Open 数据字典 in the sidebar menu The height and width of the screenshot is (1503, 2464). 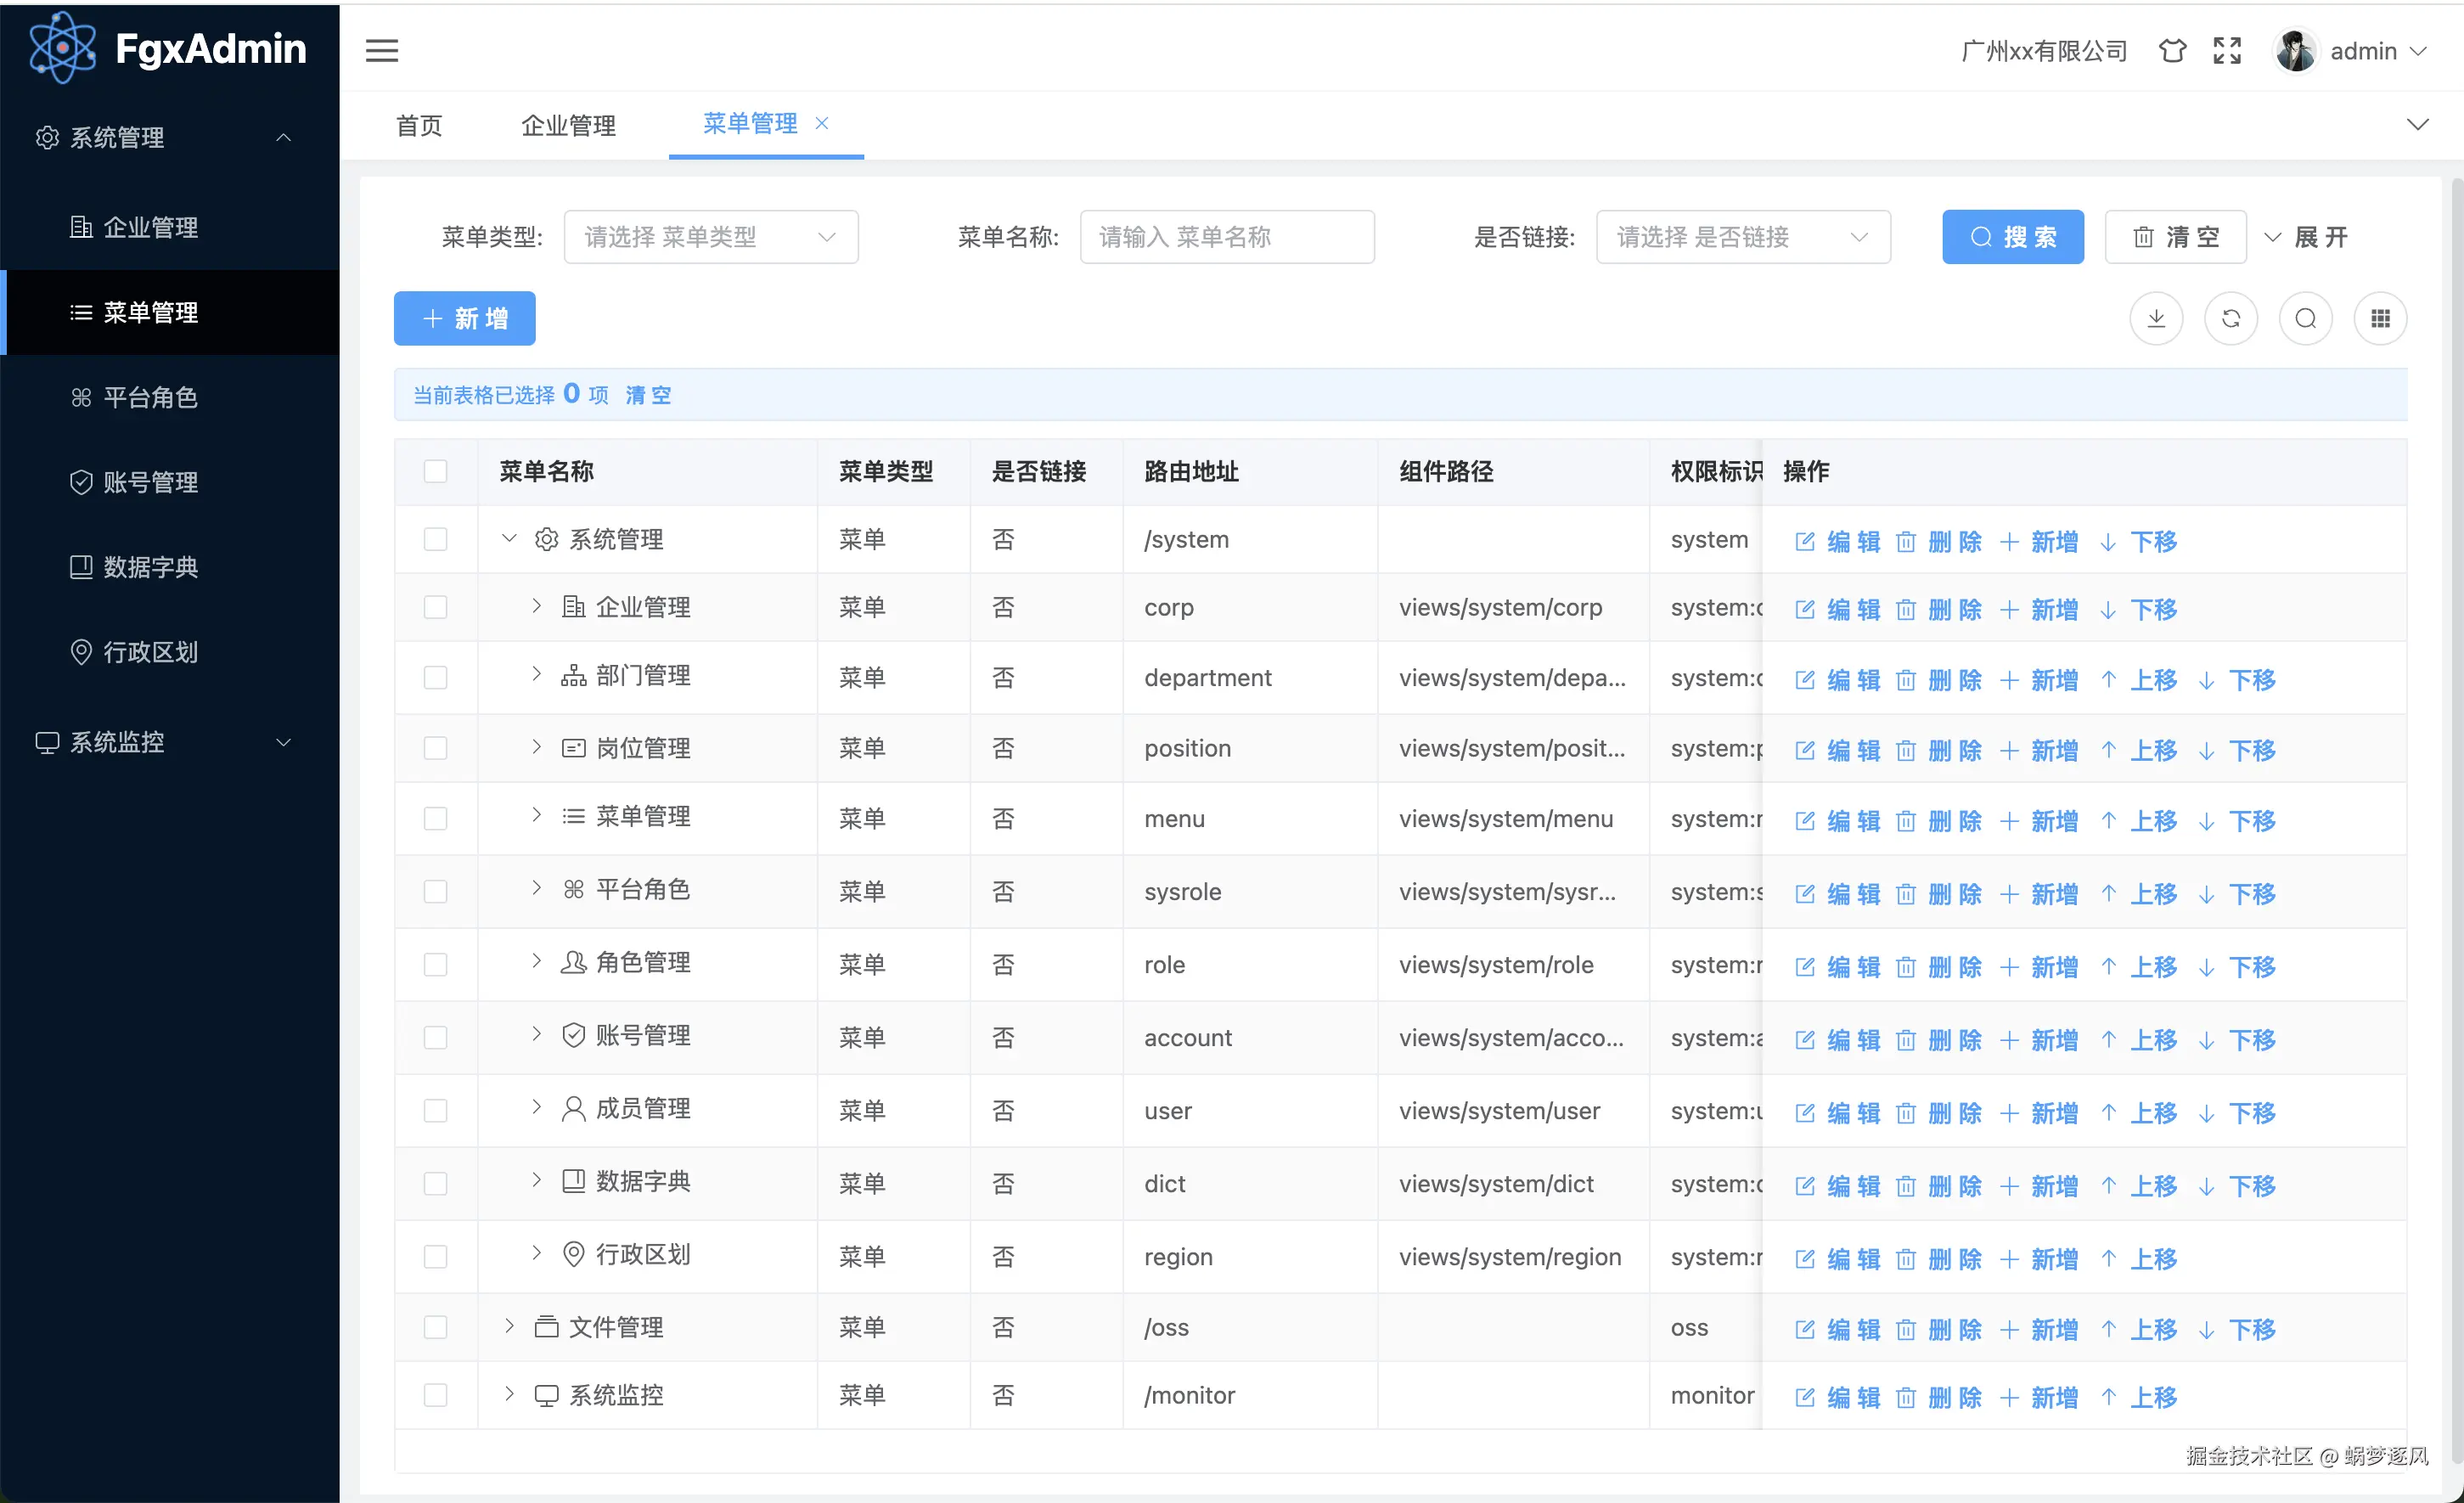click(x=150, y=567)
